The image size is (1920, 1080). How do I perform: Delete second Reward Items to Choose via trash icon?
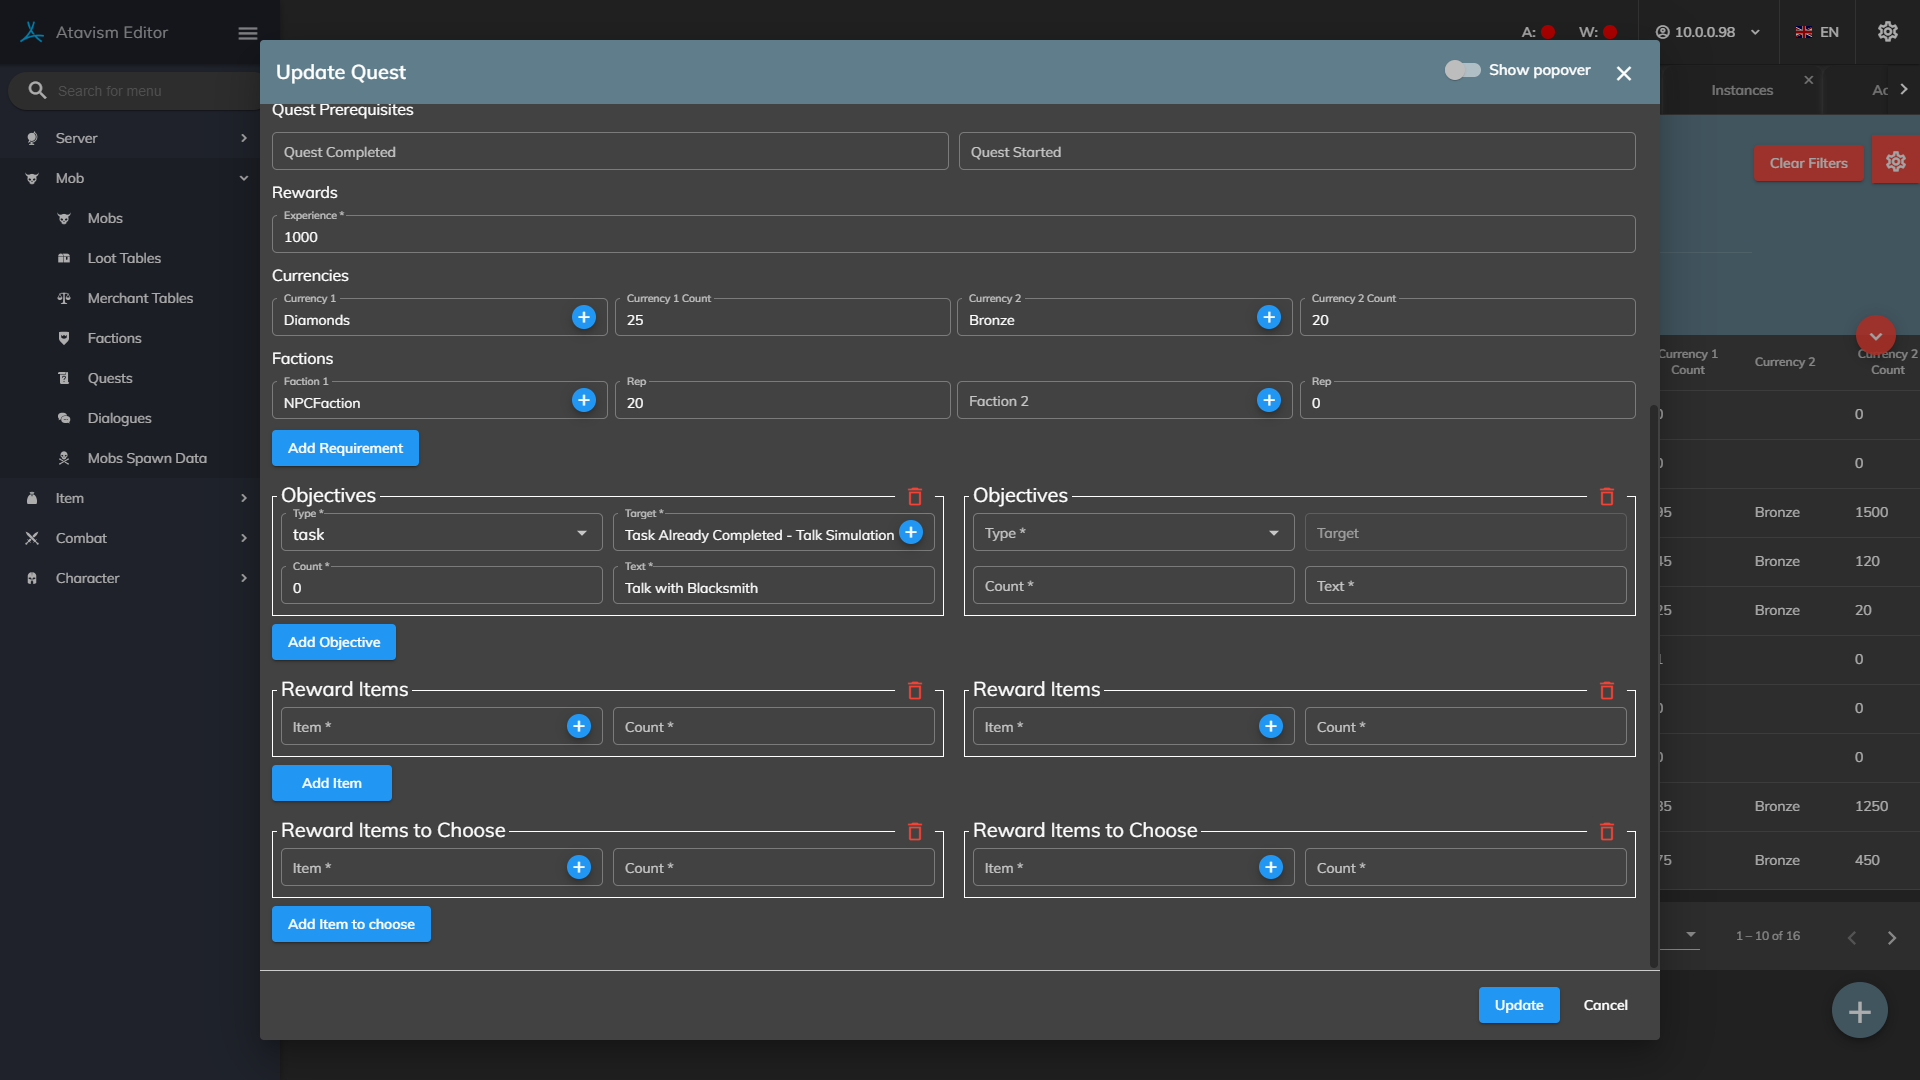tap(1606, 832)
